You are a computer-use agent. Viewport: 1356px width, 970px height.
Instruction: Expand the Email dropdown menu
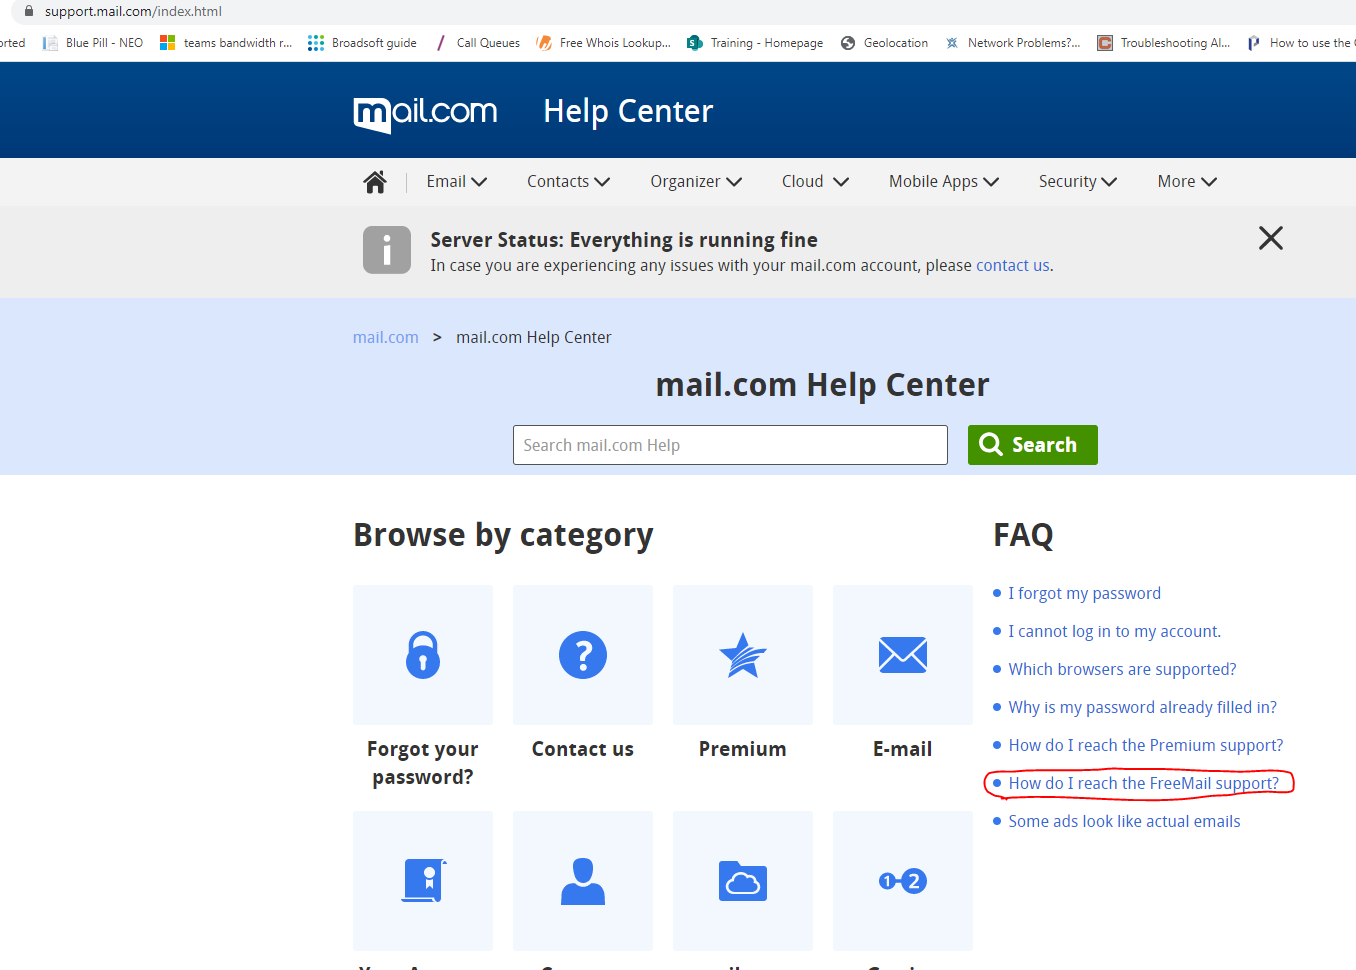click(x=456, y=182)
